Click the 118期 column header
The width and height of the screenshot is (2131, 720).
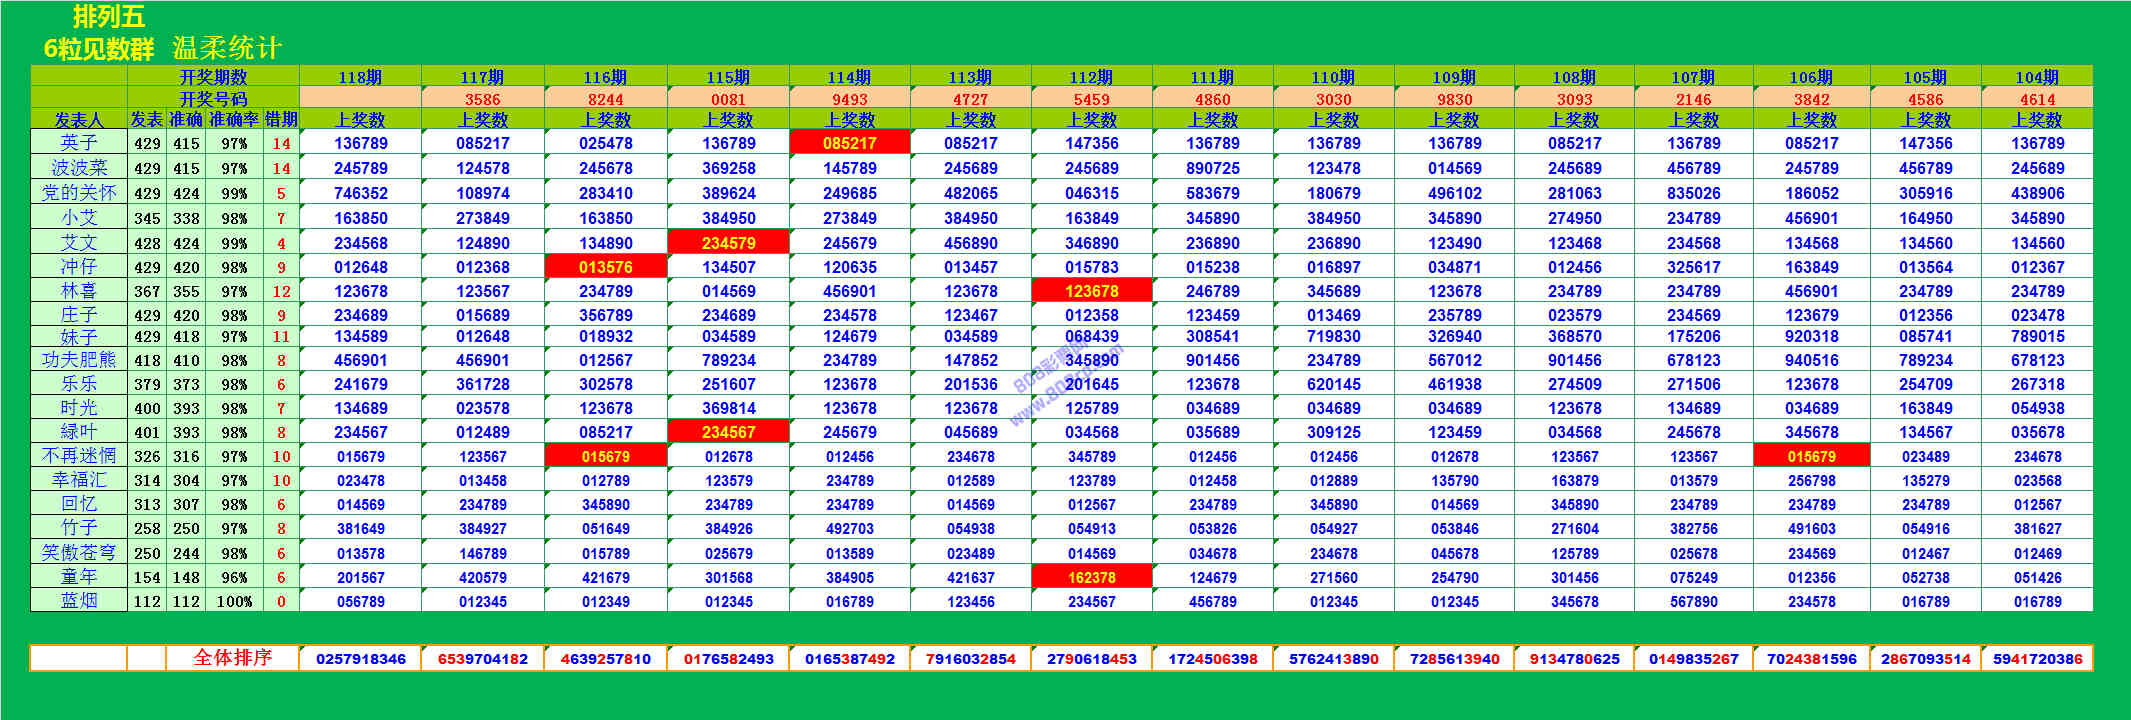[360, 77]
